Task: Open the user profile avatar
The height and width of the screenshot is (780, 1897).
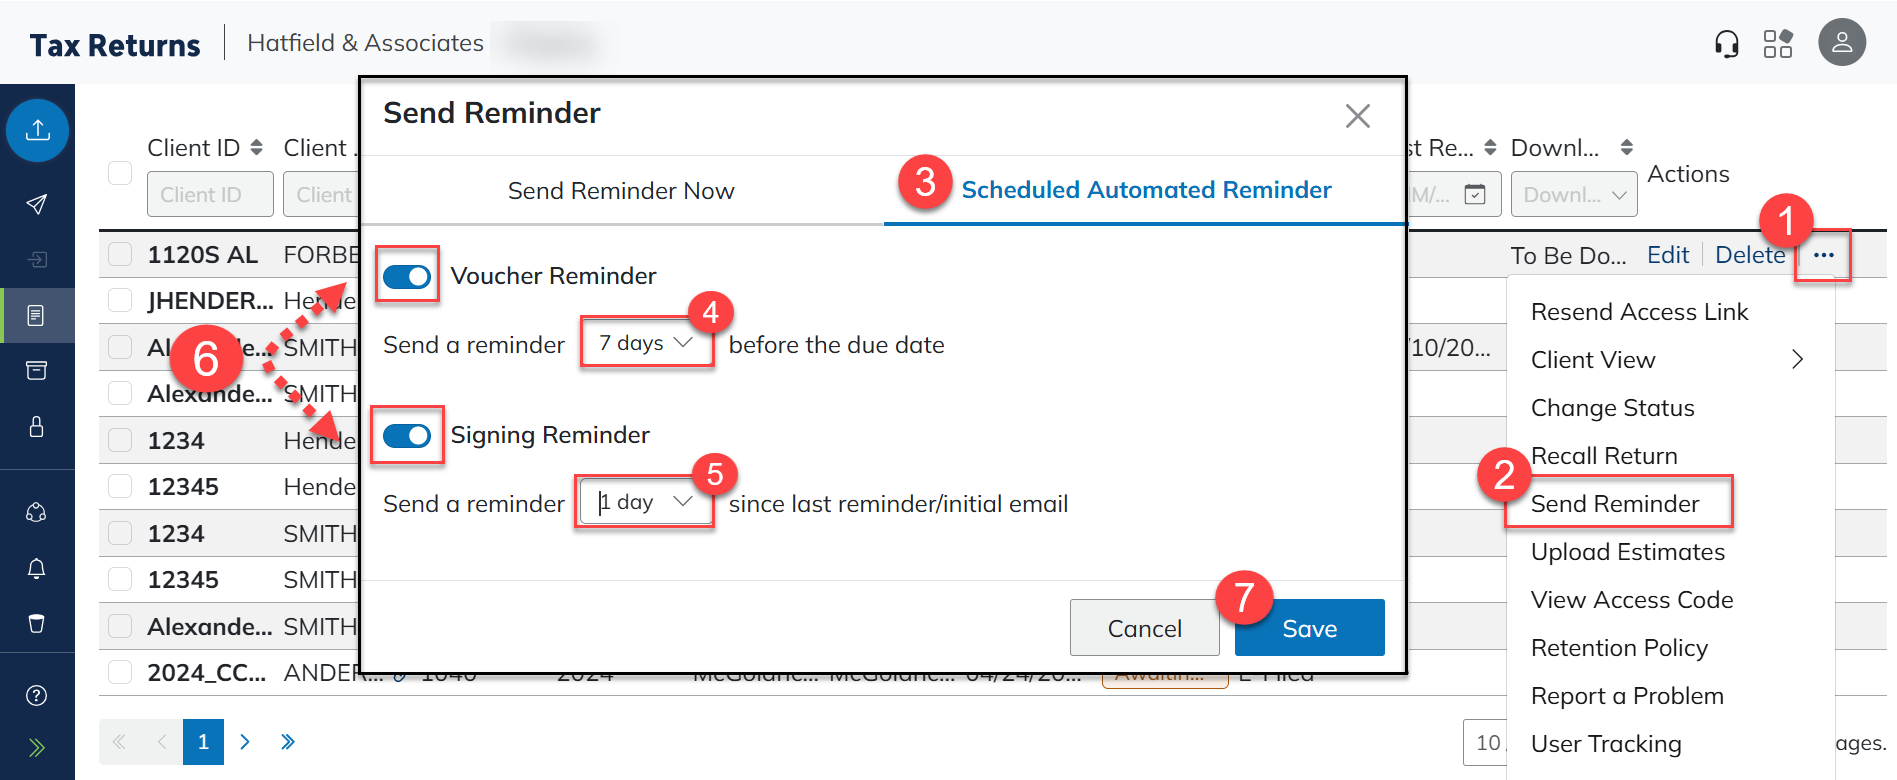Action: pos(1841,43)
